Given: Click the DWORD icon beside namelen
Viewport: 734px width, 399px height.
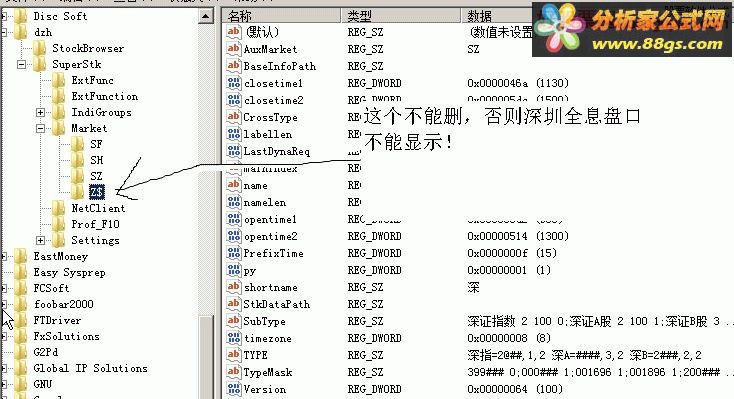Looking at the screenshot, I should click(234, 202).
